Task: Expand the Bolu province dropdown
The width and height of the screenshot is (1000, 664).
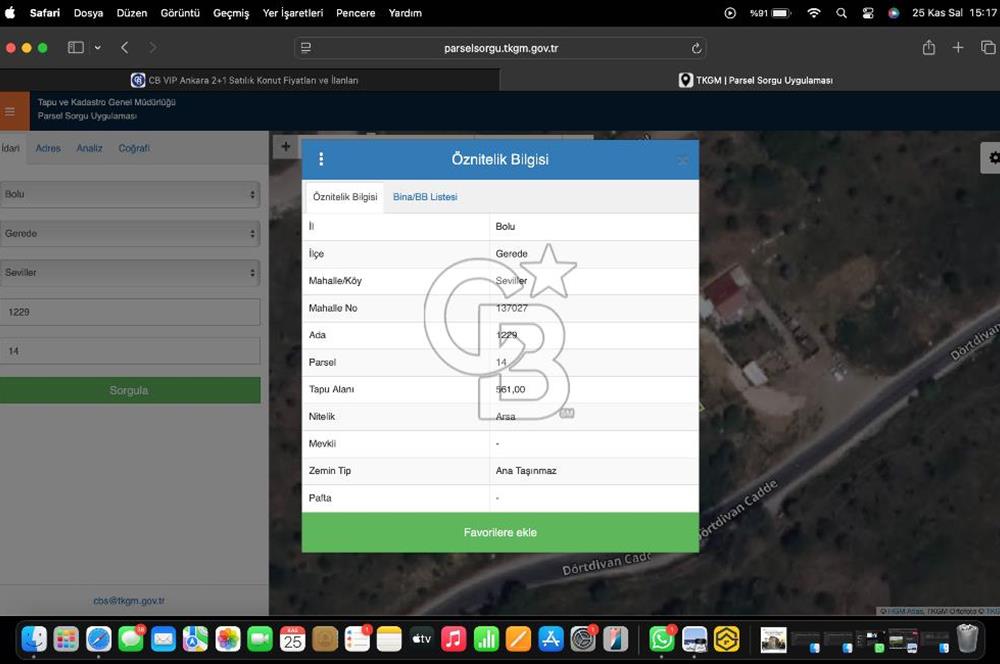Action: (x=130, y=194)
